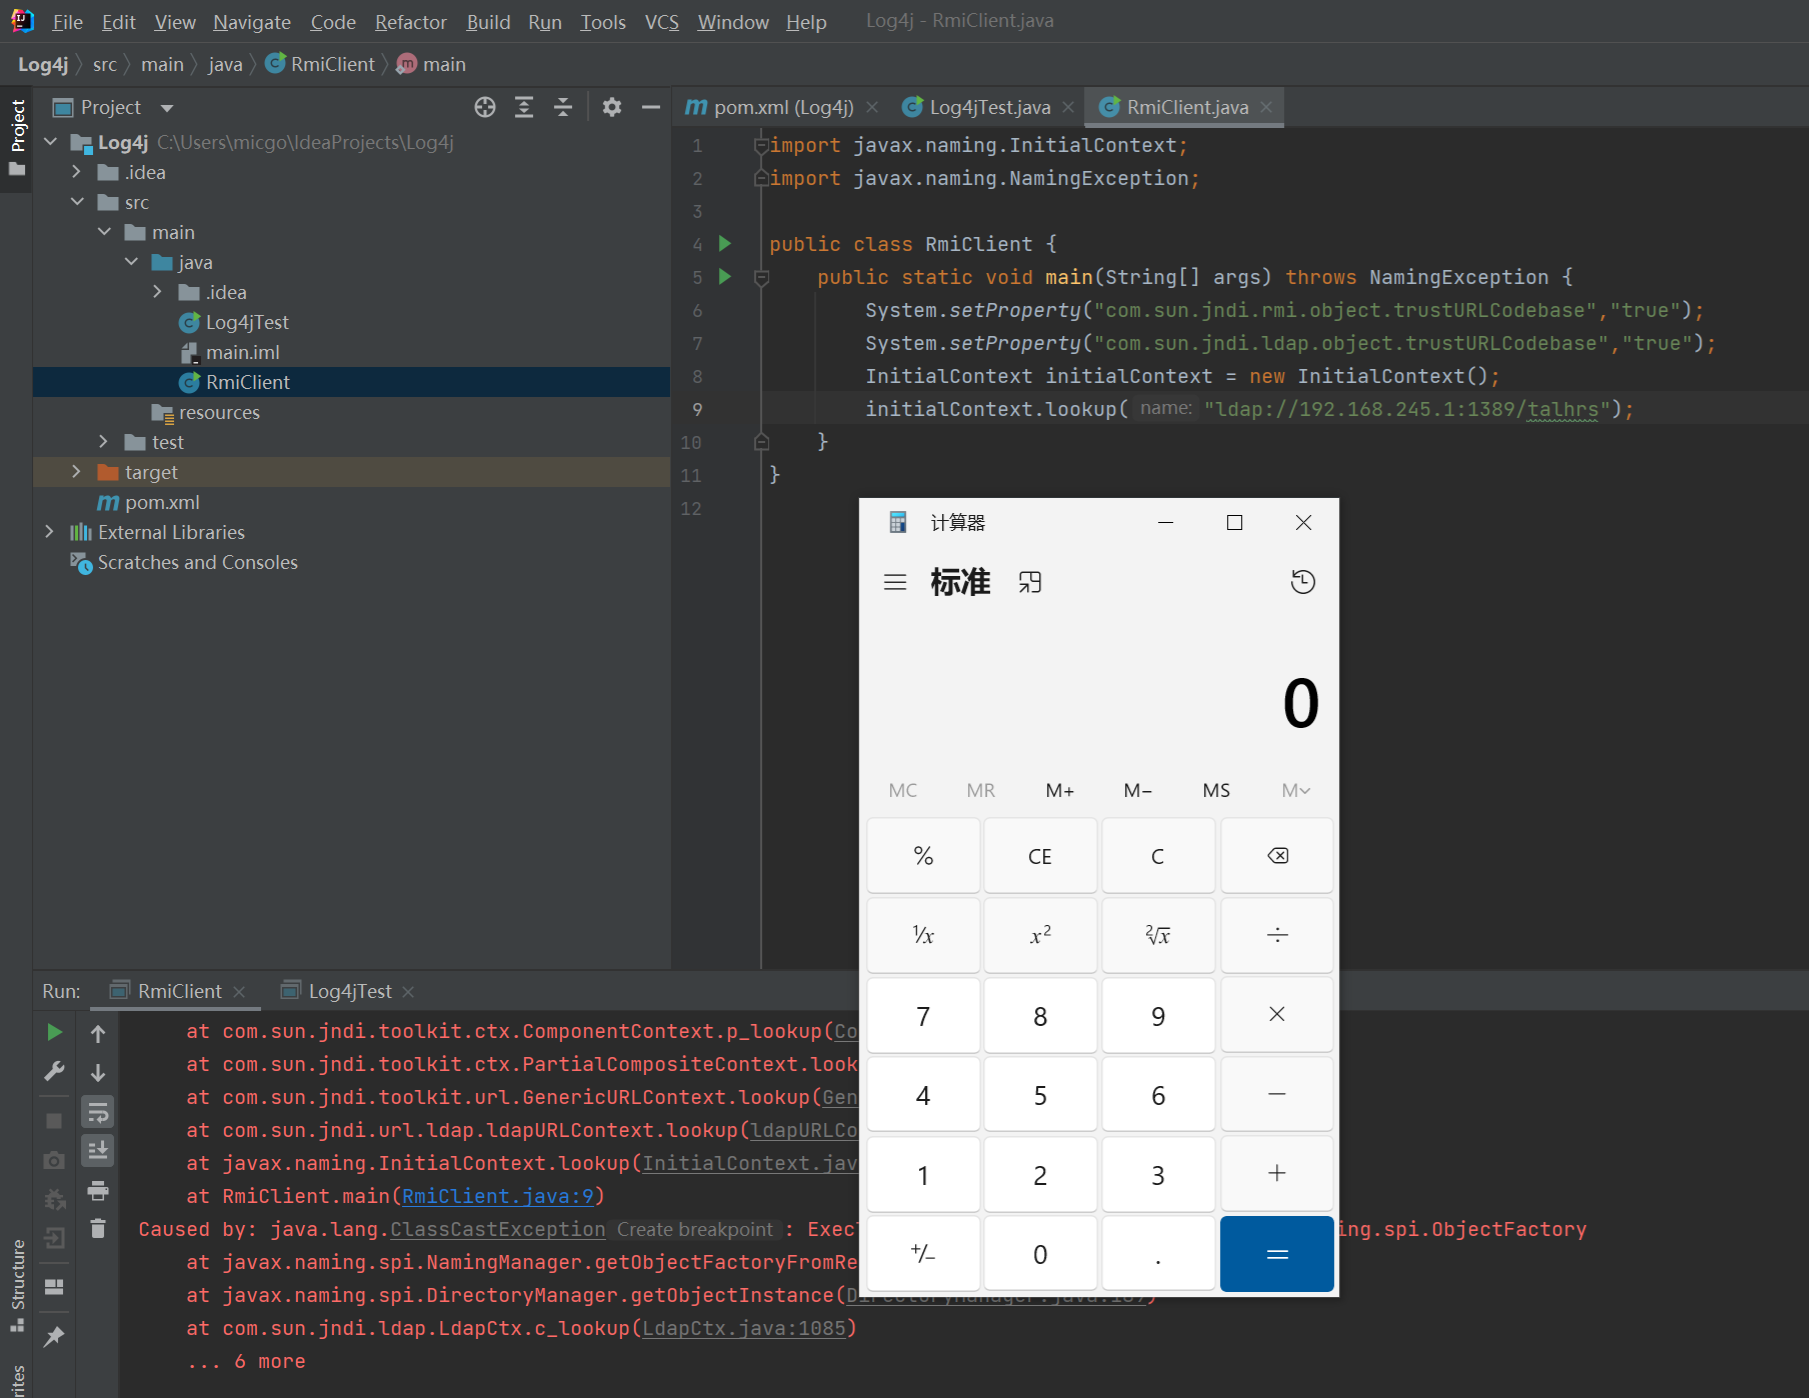Click layout icon in Run panel sidebar
The width and height of the screenshot is (1809, 1398).
(54, 1287)
